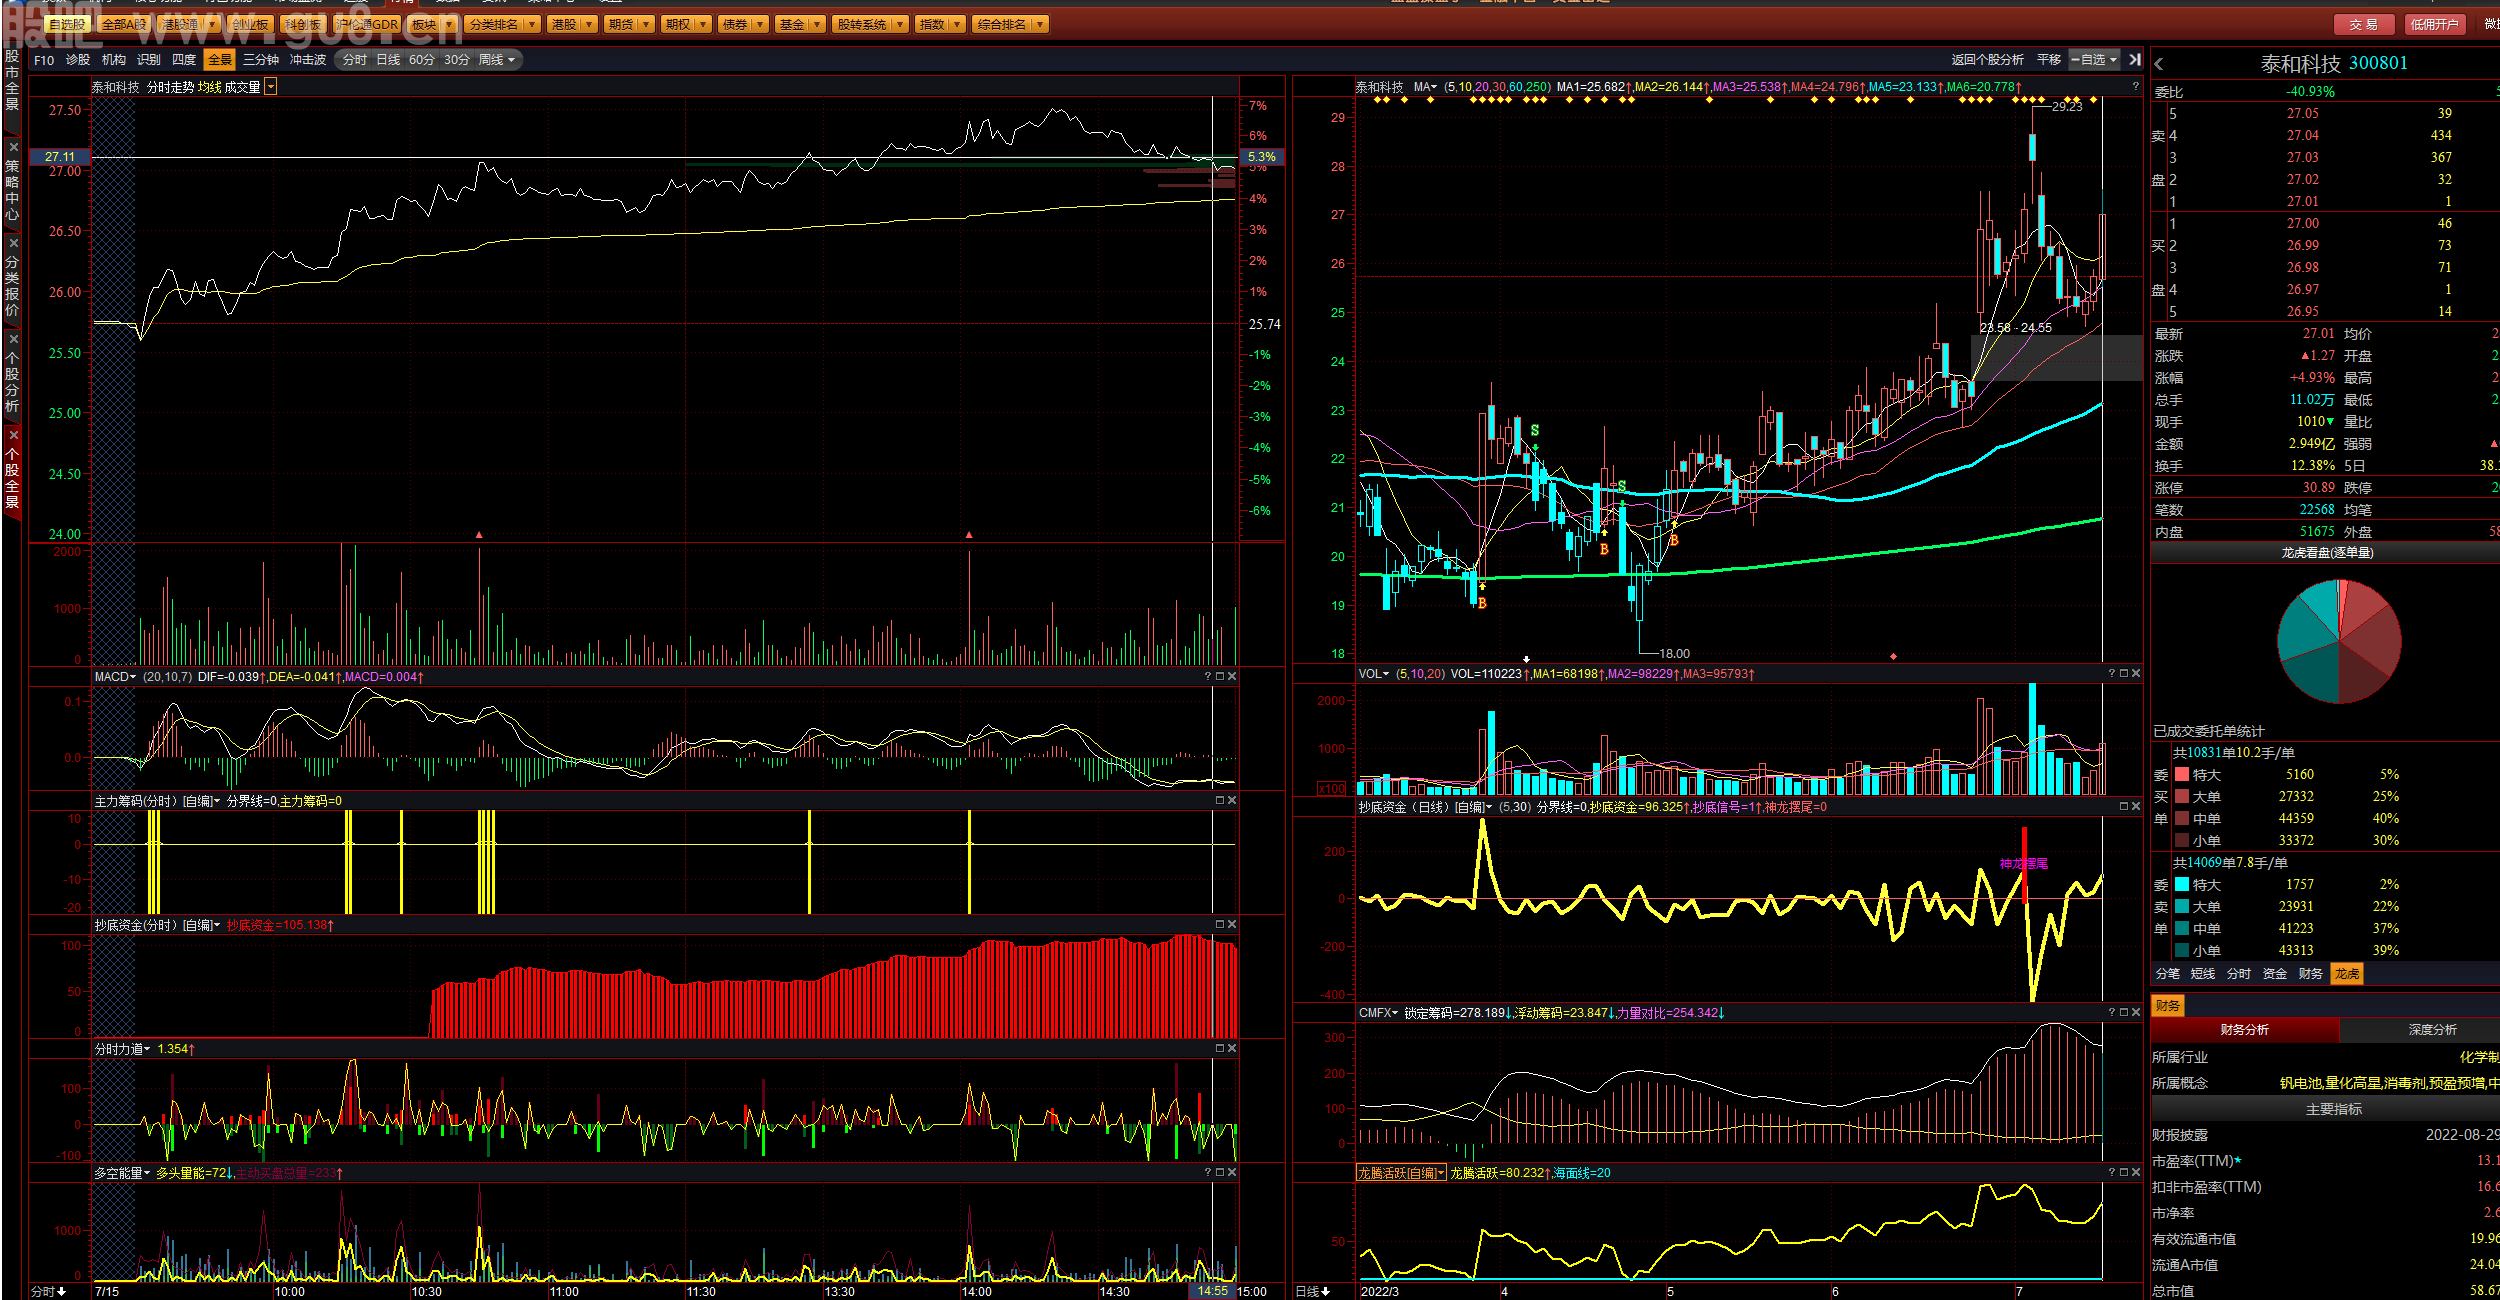
Task: Select the 全景 view mode
Action: [219, 60]
